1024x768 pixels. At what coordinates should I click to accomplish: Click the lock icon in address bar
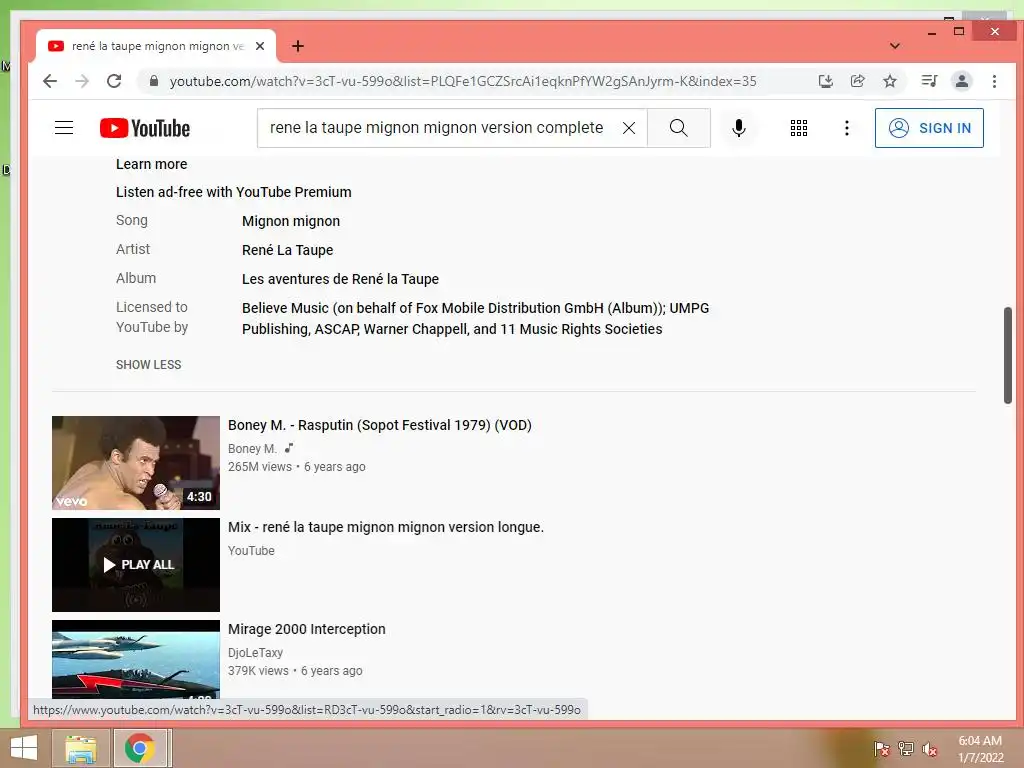(154, 81)
